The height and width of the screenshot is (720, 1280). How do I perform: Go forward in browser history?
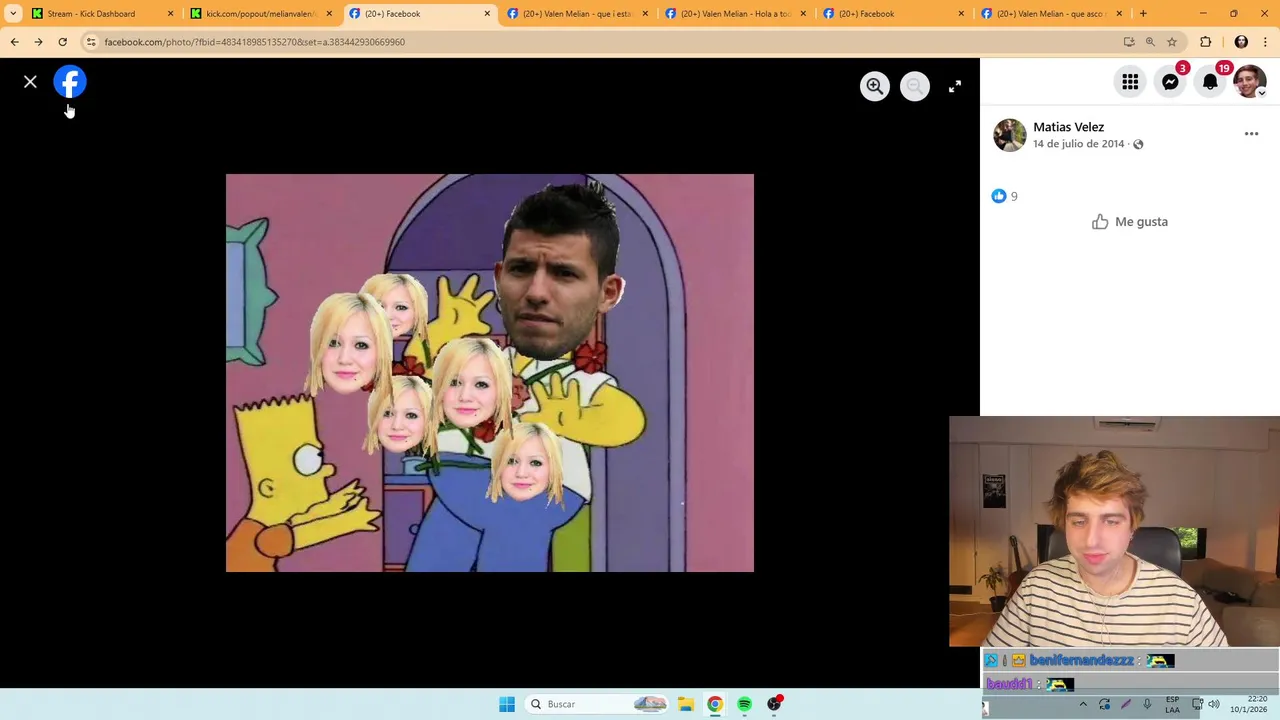[38, 42]
